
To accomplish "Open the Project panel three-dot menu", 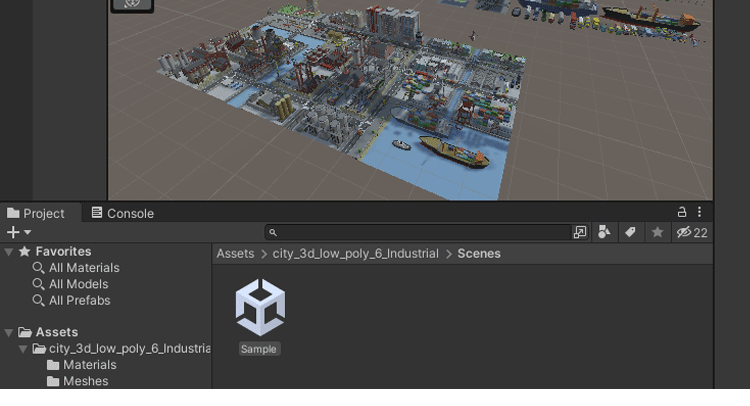I will [699, 212].
